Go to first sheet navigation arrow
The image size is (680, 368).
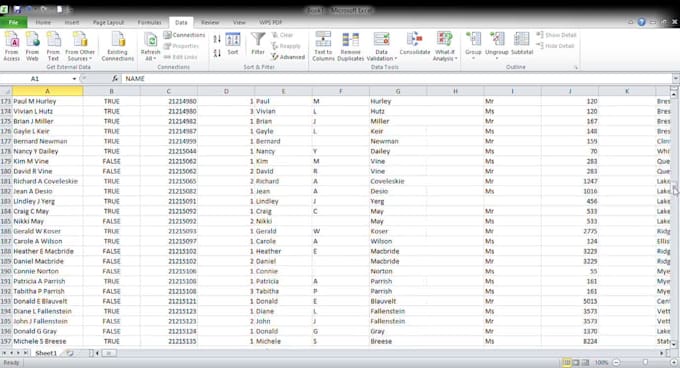[x=4, y=353]
